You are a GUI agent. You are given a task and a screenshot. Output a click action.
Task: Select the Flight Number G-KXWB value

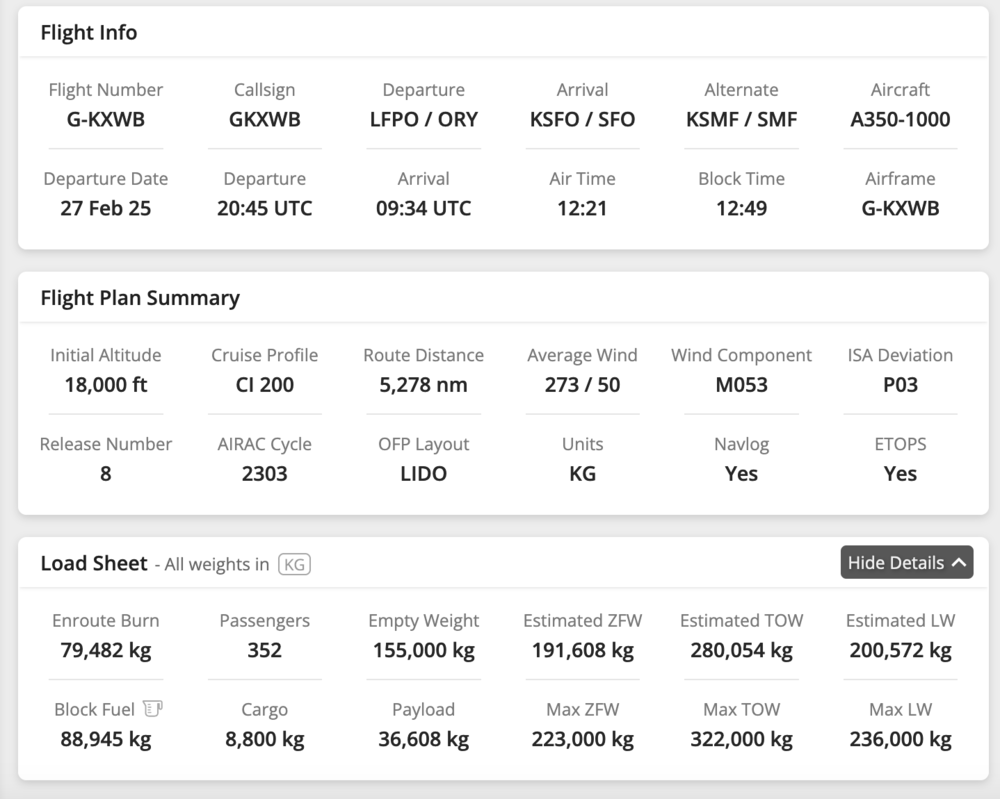click(105, 119)
